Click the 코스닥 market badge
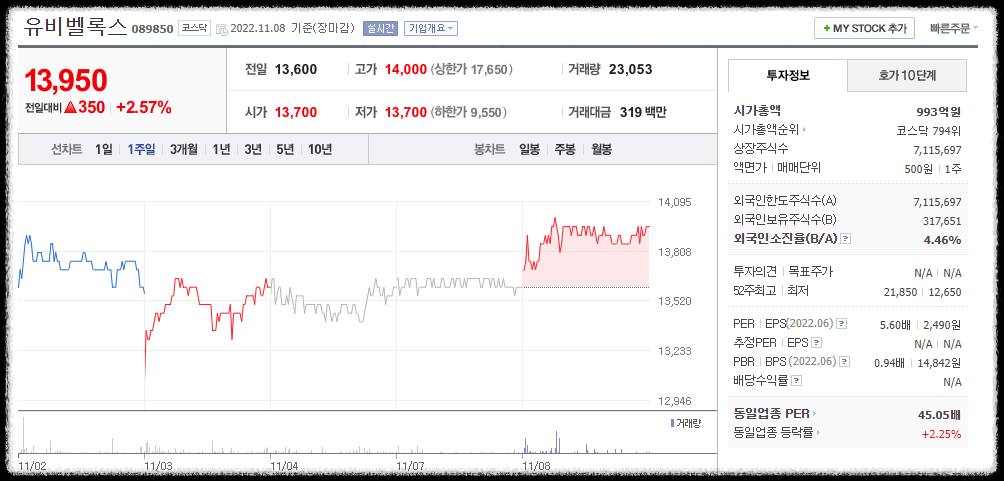 194,28
